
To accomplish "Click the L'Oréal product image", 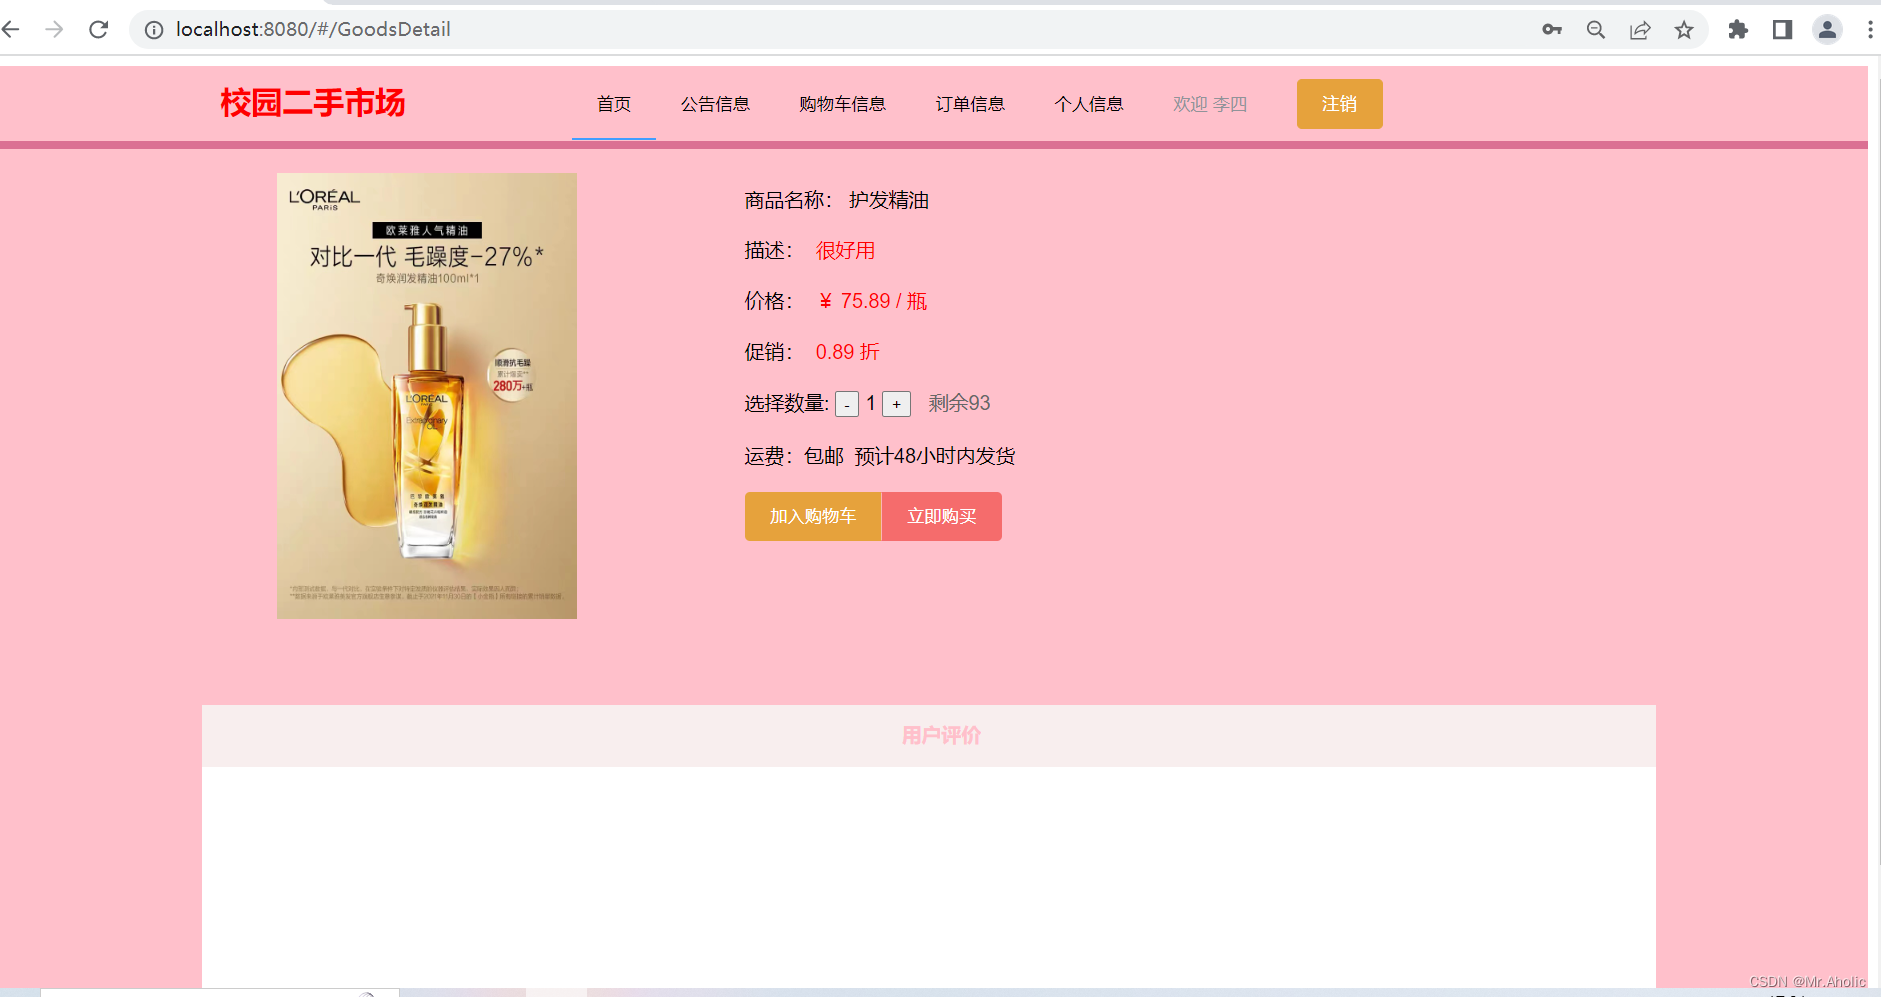I will point(426,395).
